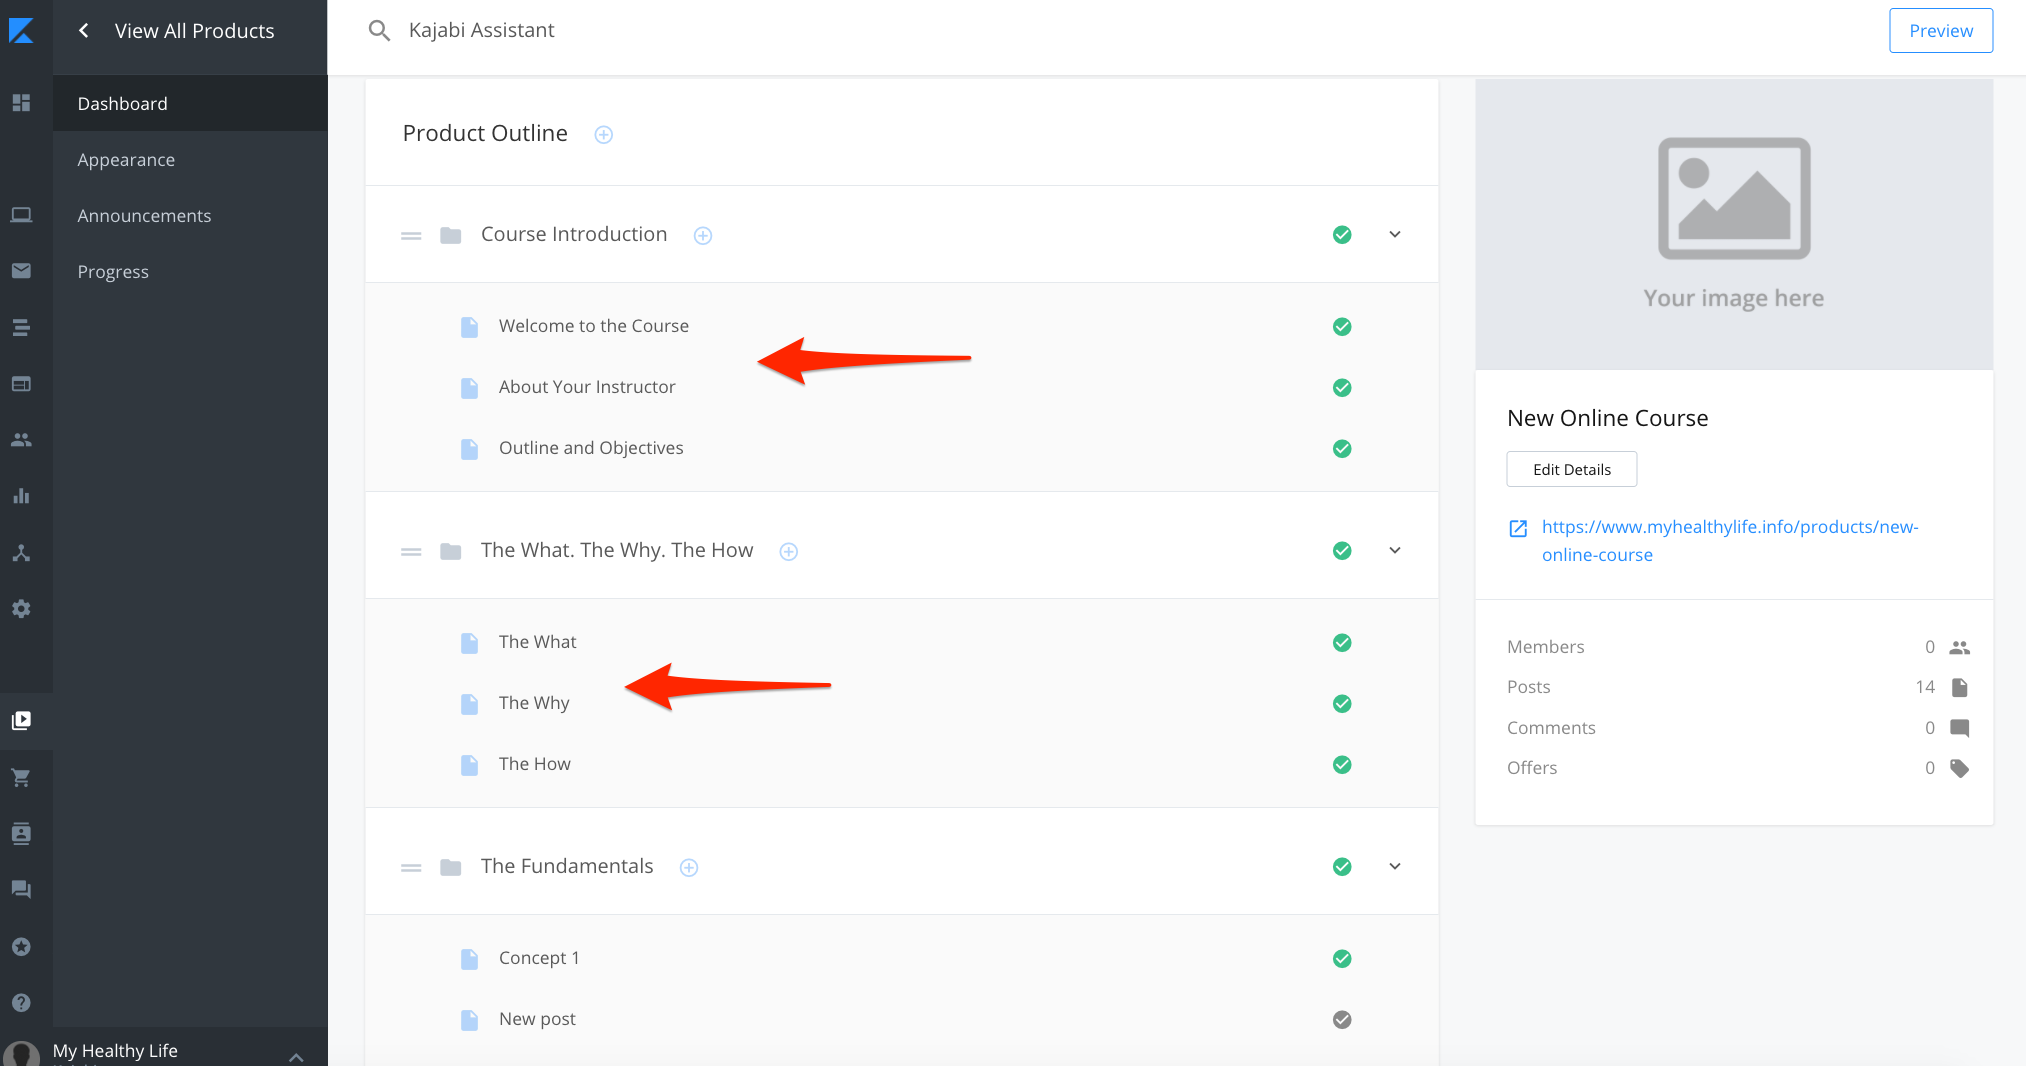This screenshot has height=1066, width=2026.
Task: Click the help question mark icon
Action: point(22,1003)
